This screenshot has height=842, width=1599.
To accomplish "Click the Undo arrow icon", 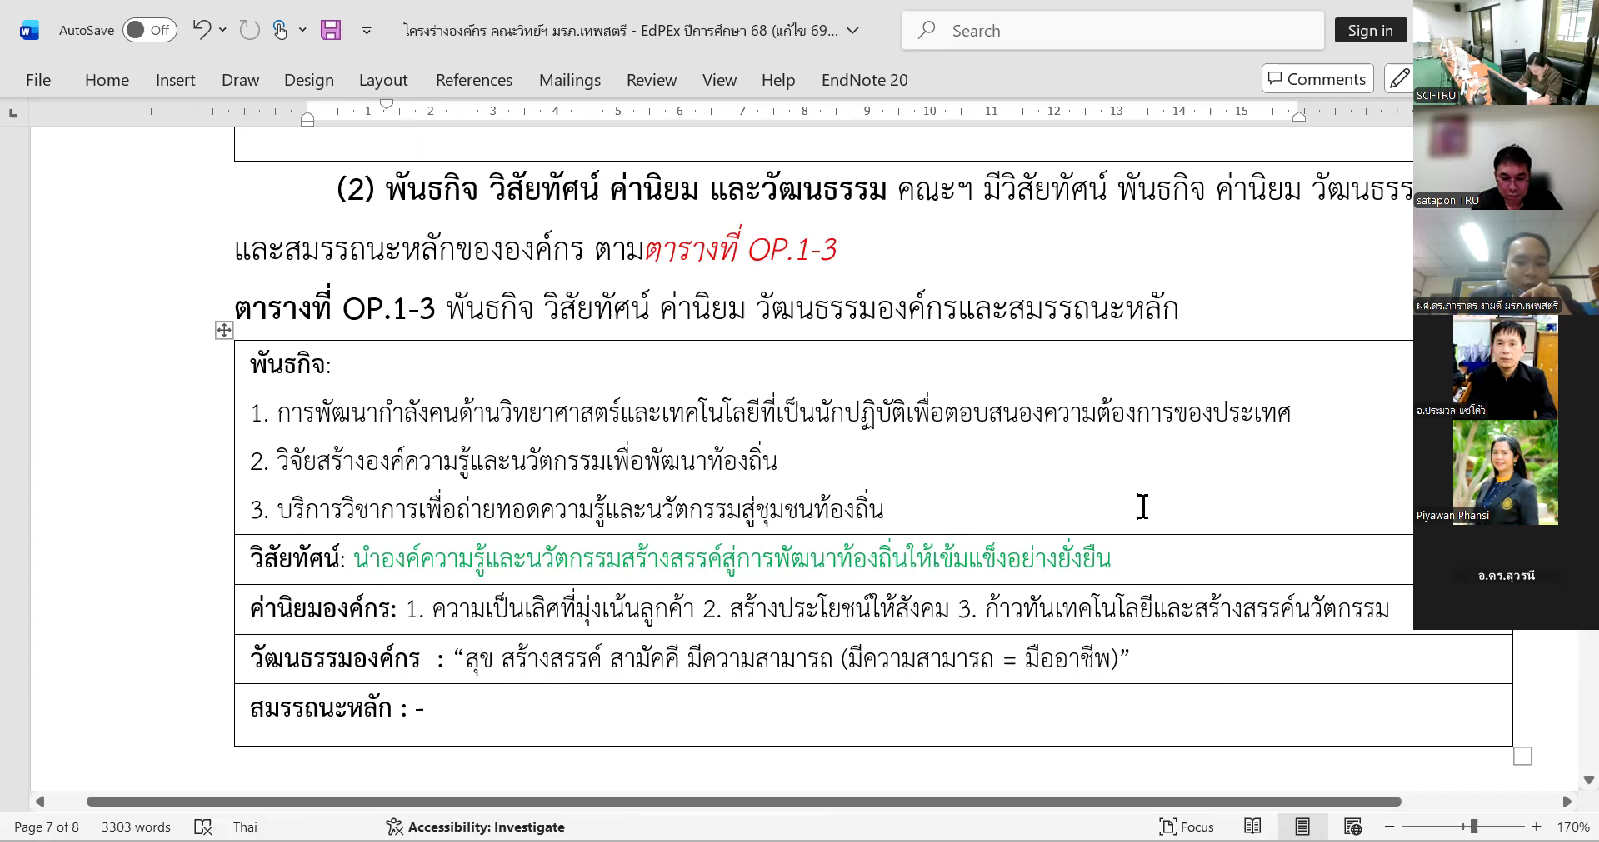I will 202,30.
